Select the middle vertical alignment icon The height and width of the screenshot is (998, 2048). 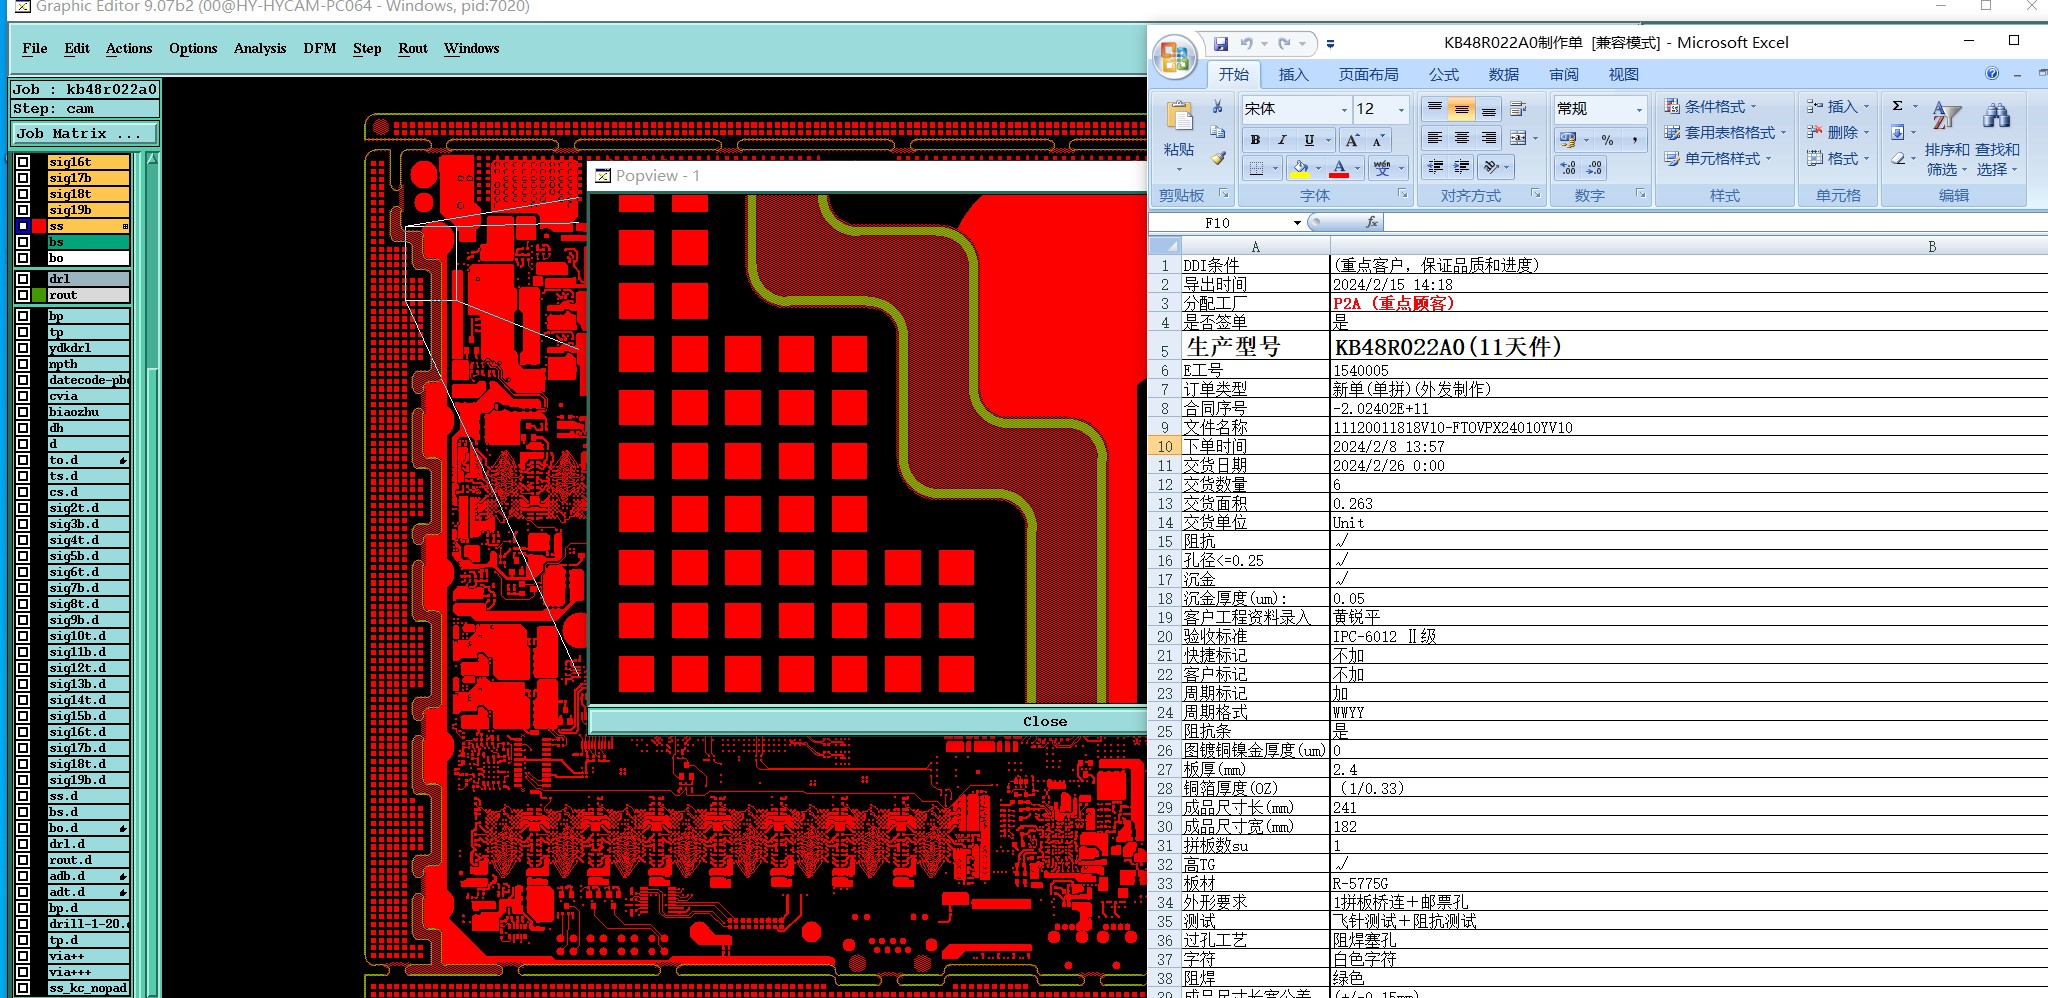(1462, 108)
